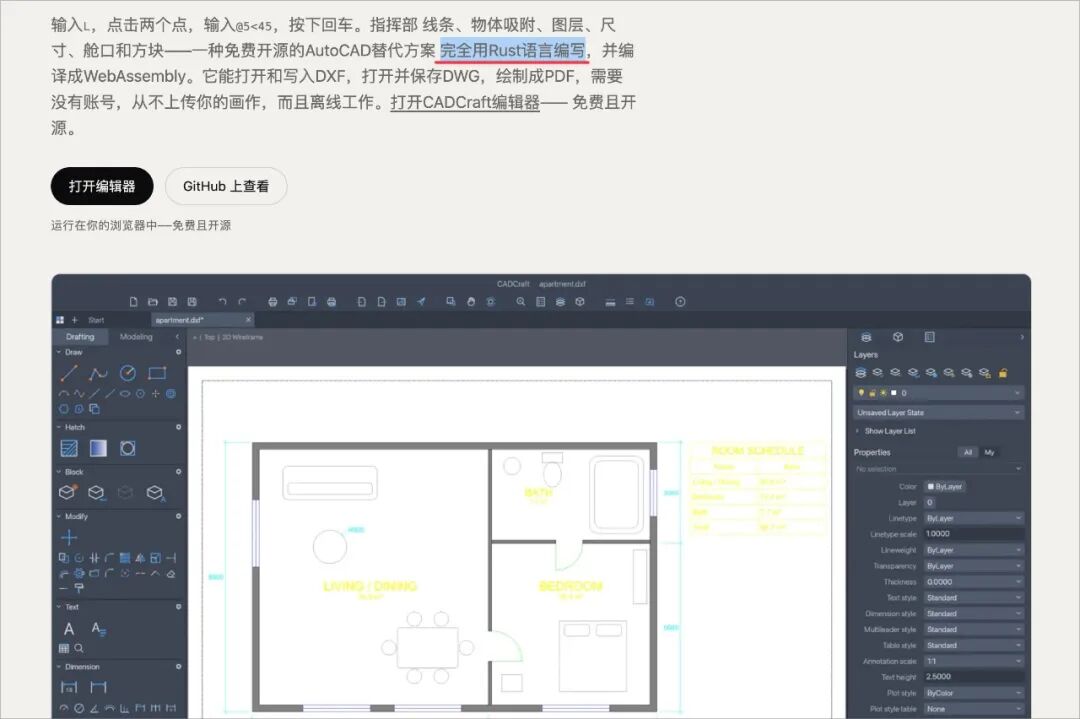Image resolution: width=1080 pixels, height=719 pixels.
Task: Select the Multiline Text tool
Action: tap(98, 629)
